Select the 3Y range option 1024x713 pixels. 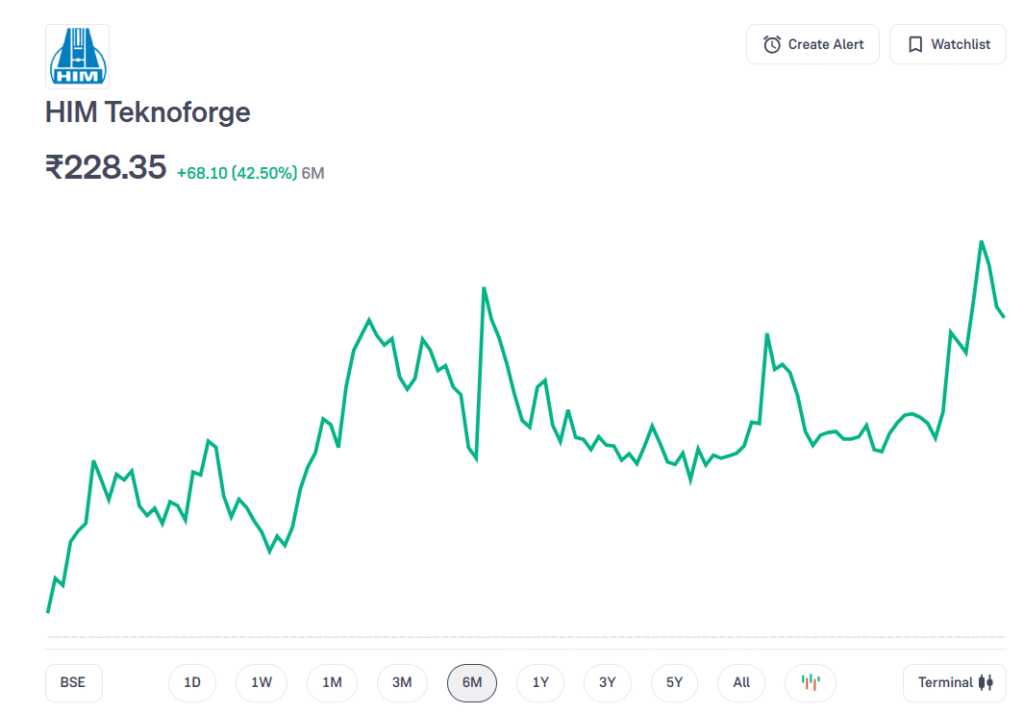click(x=607, y=683)
